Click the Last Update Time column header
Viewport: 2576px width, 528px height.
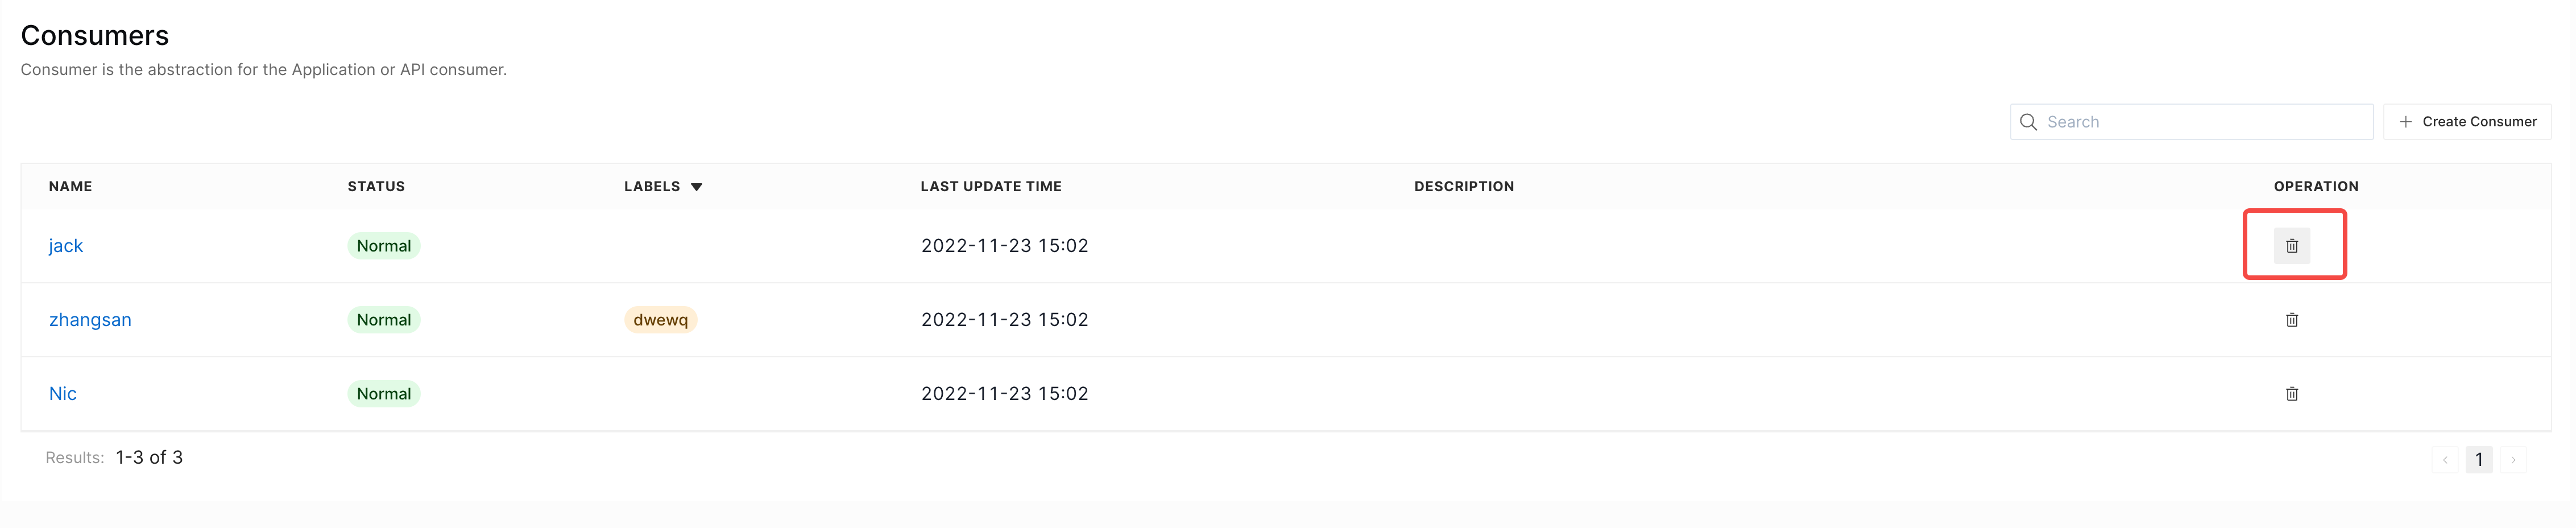click(991, 187)
